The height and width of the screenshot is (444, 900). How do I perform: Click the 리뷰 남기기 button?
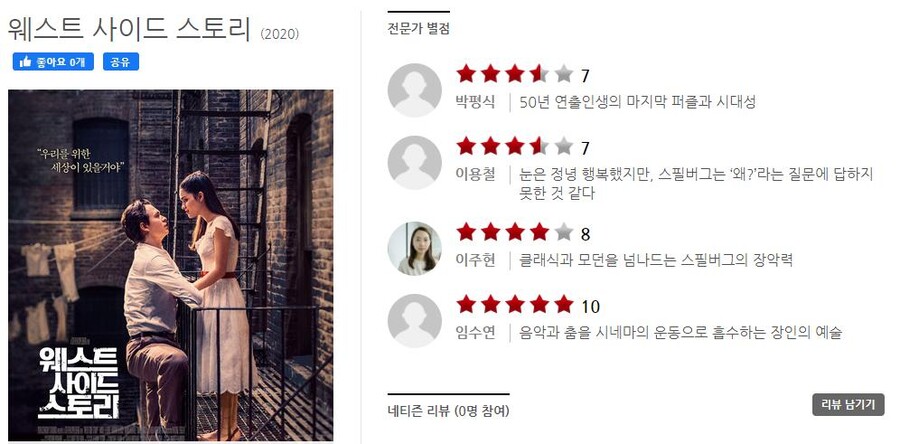pos(848,404)
